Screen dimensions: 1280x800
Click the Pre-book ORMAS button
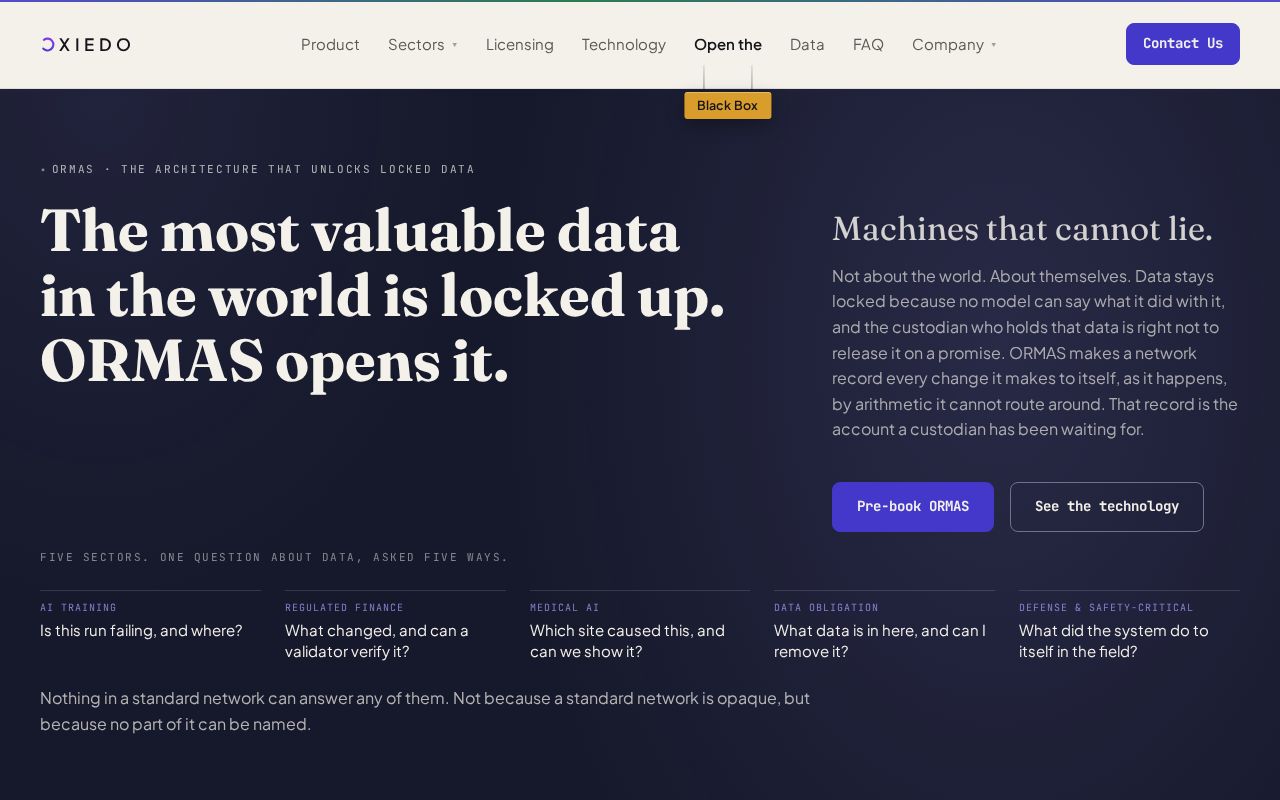pyautogui.click(x=913, y=507)
